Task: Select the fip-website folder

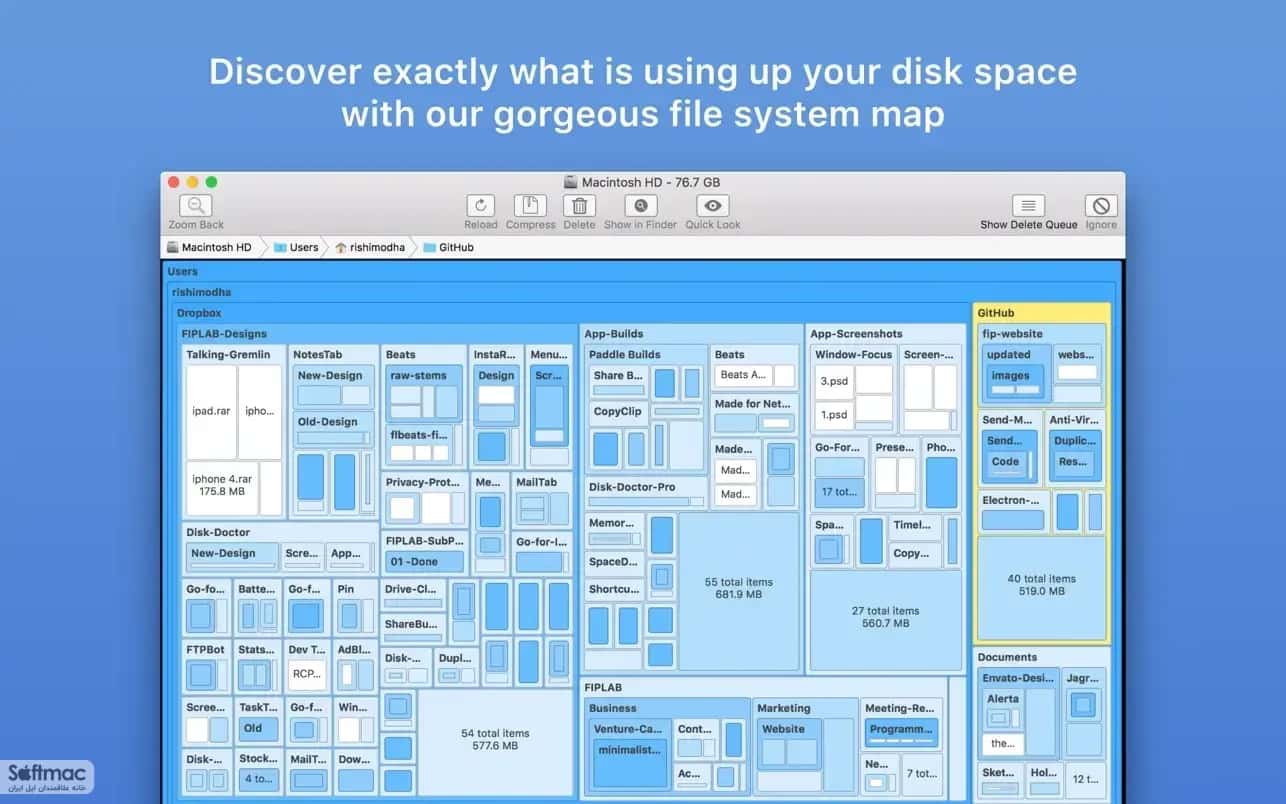Action: pyautogui.click(x=1012, y=334)
